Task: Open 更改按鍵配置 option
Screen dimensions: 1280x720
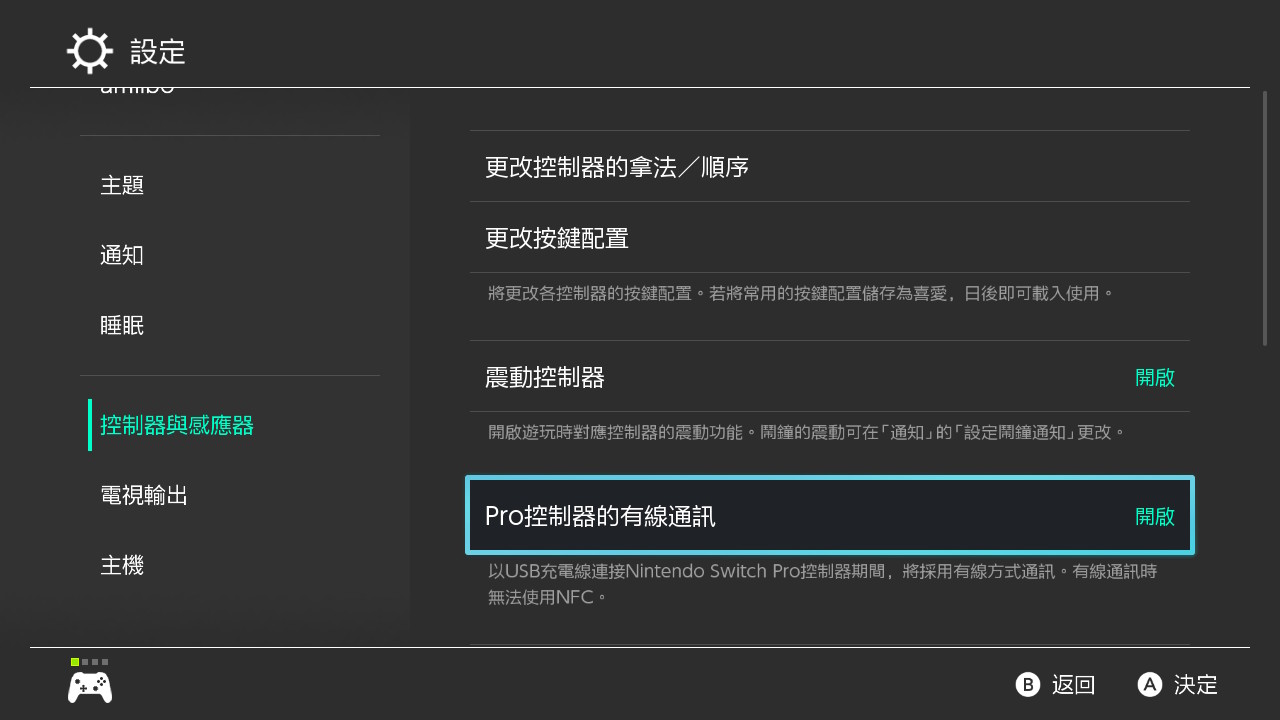Action: (557, 238)
